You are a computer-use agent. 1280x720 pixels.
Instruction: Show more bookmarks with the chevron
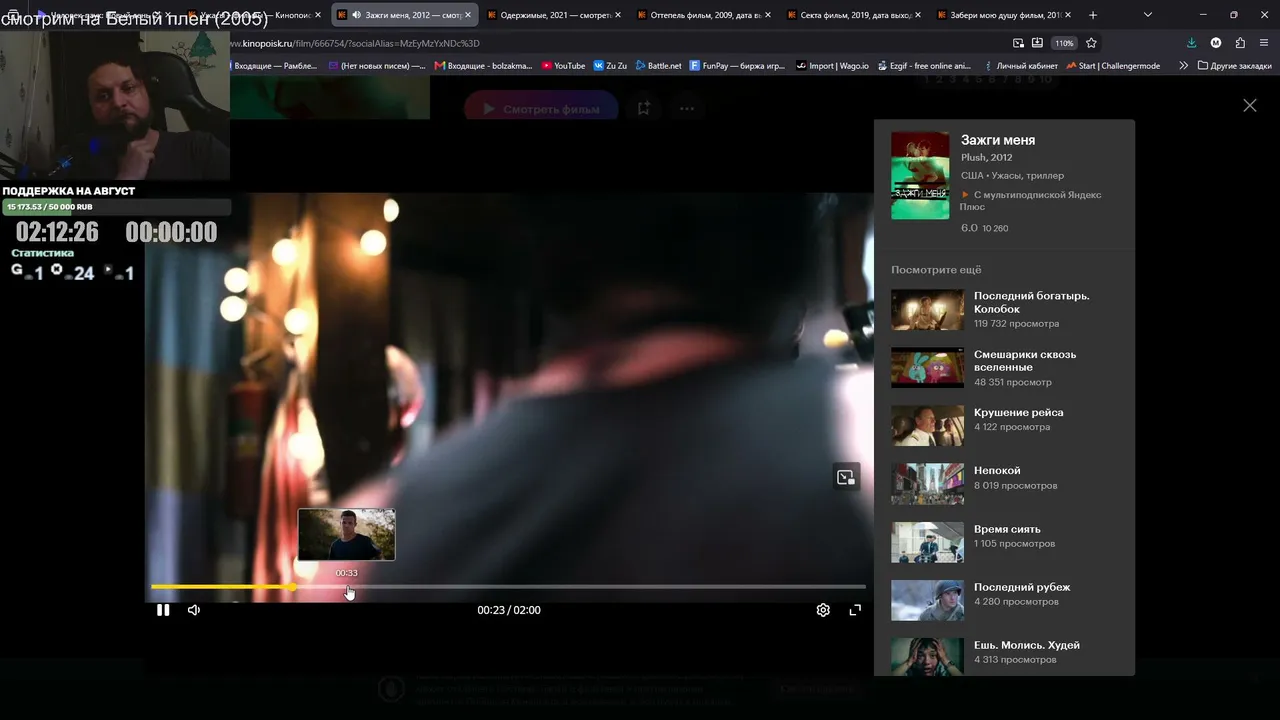click(x=1184, y=66)
